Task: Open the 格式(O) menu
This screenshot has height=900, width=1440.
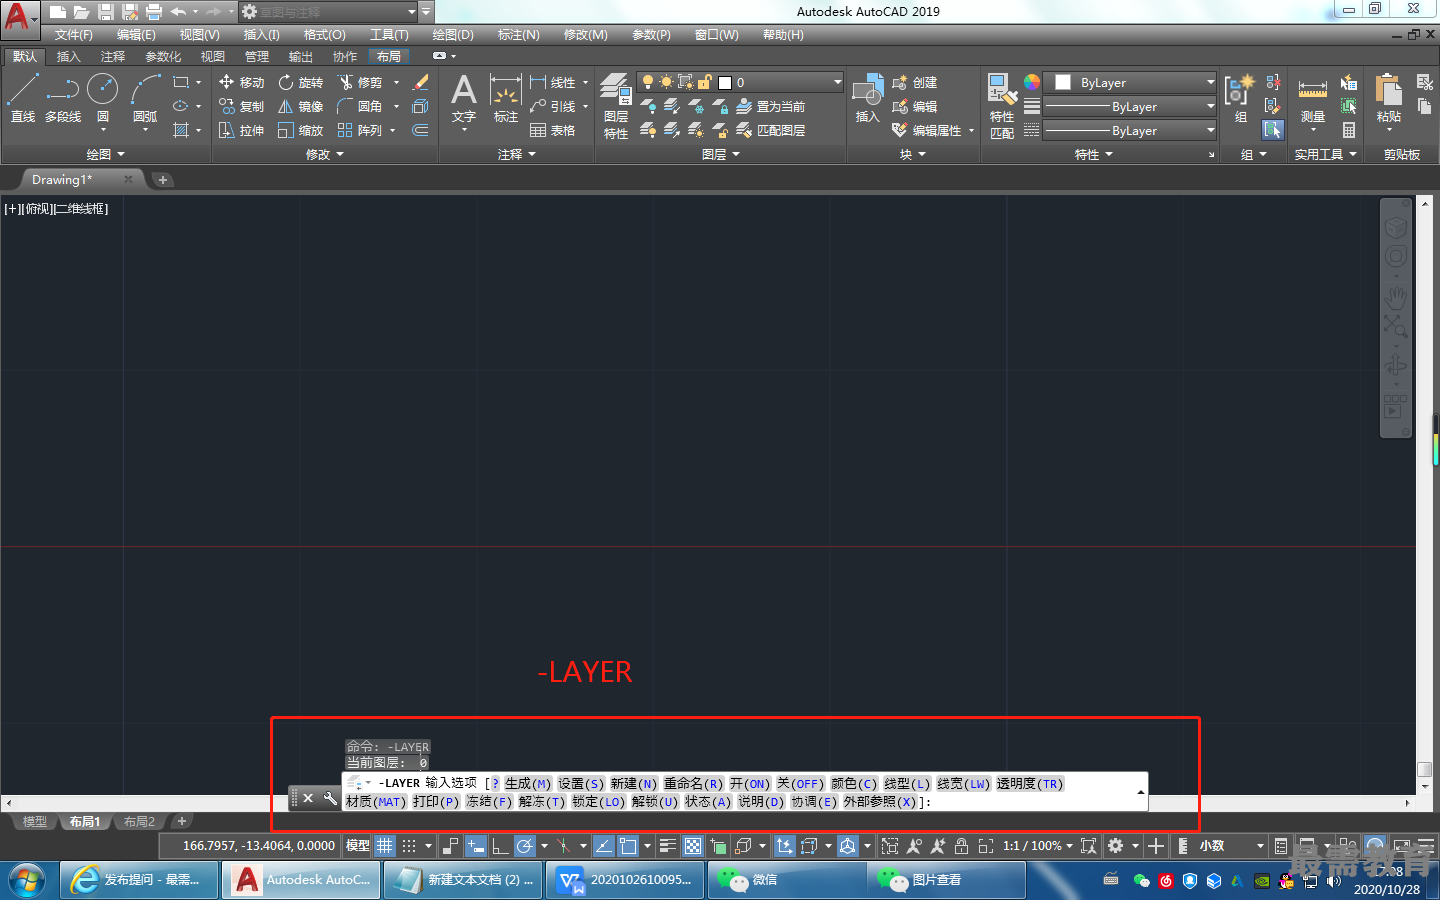Action: [x=324, y=35]
